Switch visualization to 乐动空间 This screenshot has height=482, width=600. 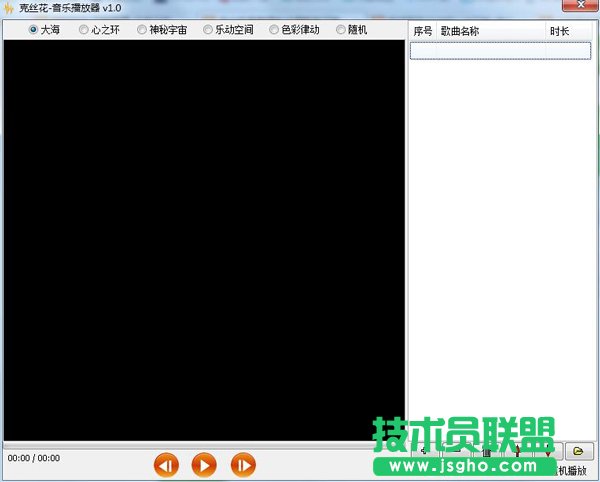pos(228,29)
